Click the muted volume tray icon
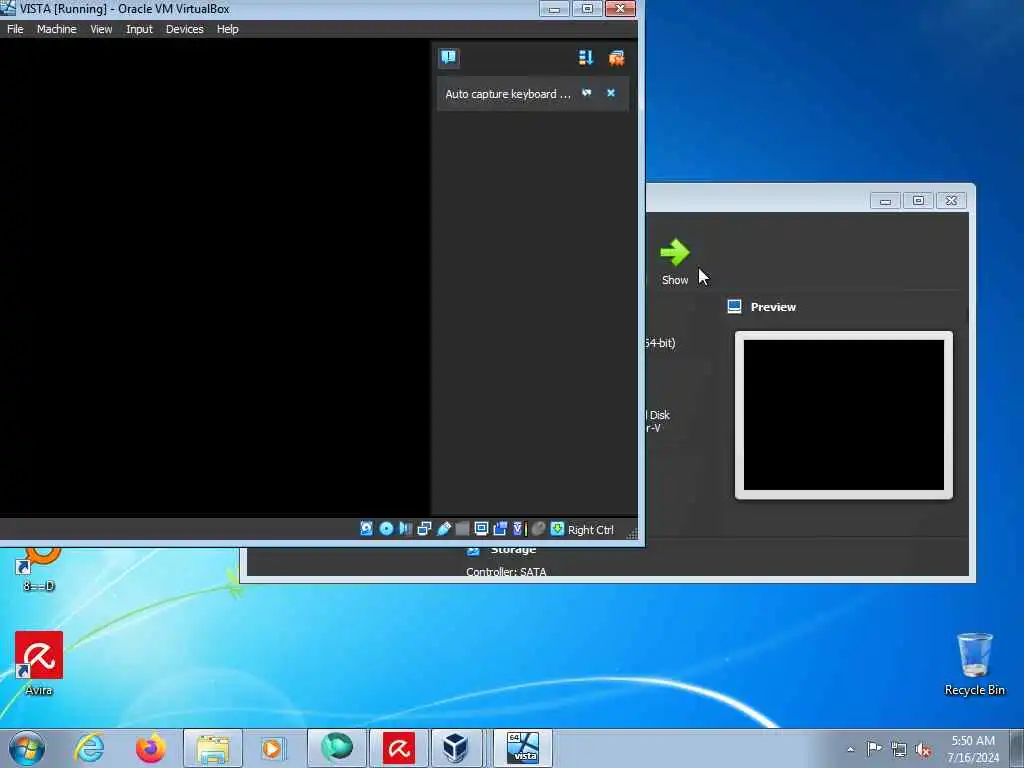This screenshot has width=1024, height=768. click(x=923, y=749)
